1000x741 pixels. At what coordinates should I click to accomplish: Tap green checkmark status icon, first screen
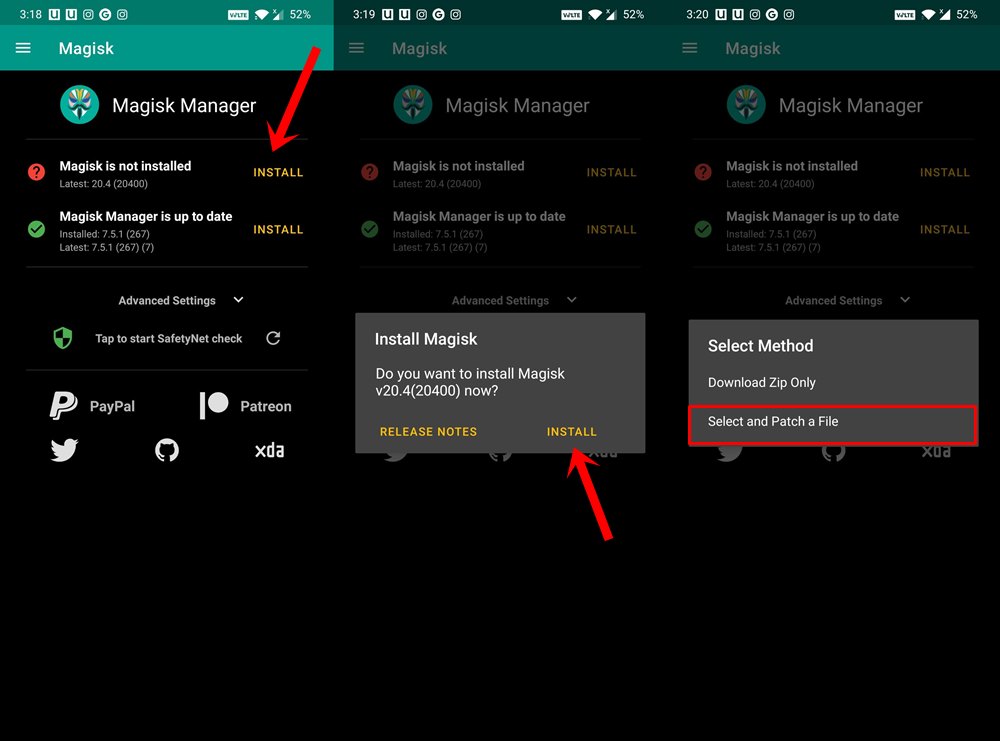[36, 229]
